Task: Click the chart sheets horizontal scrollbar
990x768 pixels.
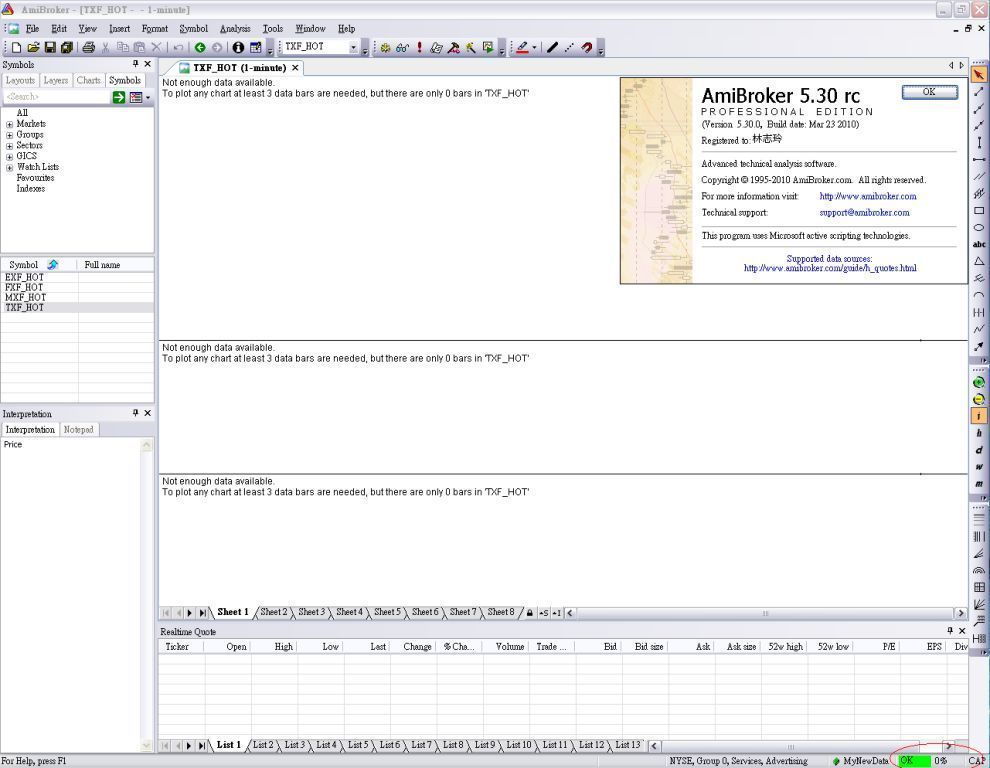Action: coord(765,613)
